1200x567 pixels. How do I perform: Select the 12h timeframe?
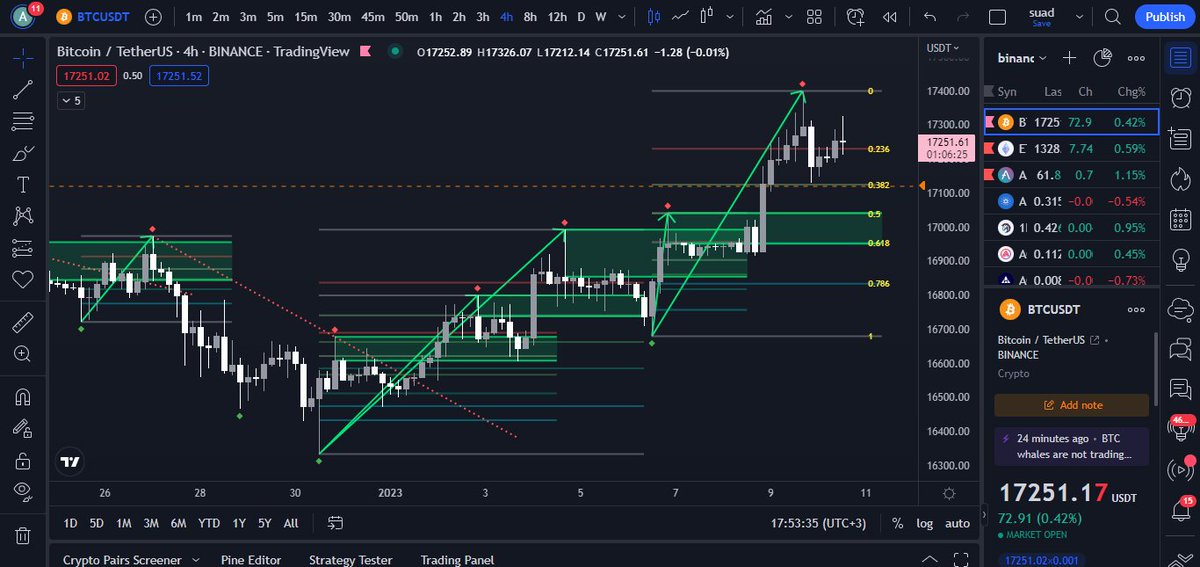point(555,17)
